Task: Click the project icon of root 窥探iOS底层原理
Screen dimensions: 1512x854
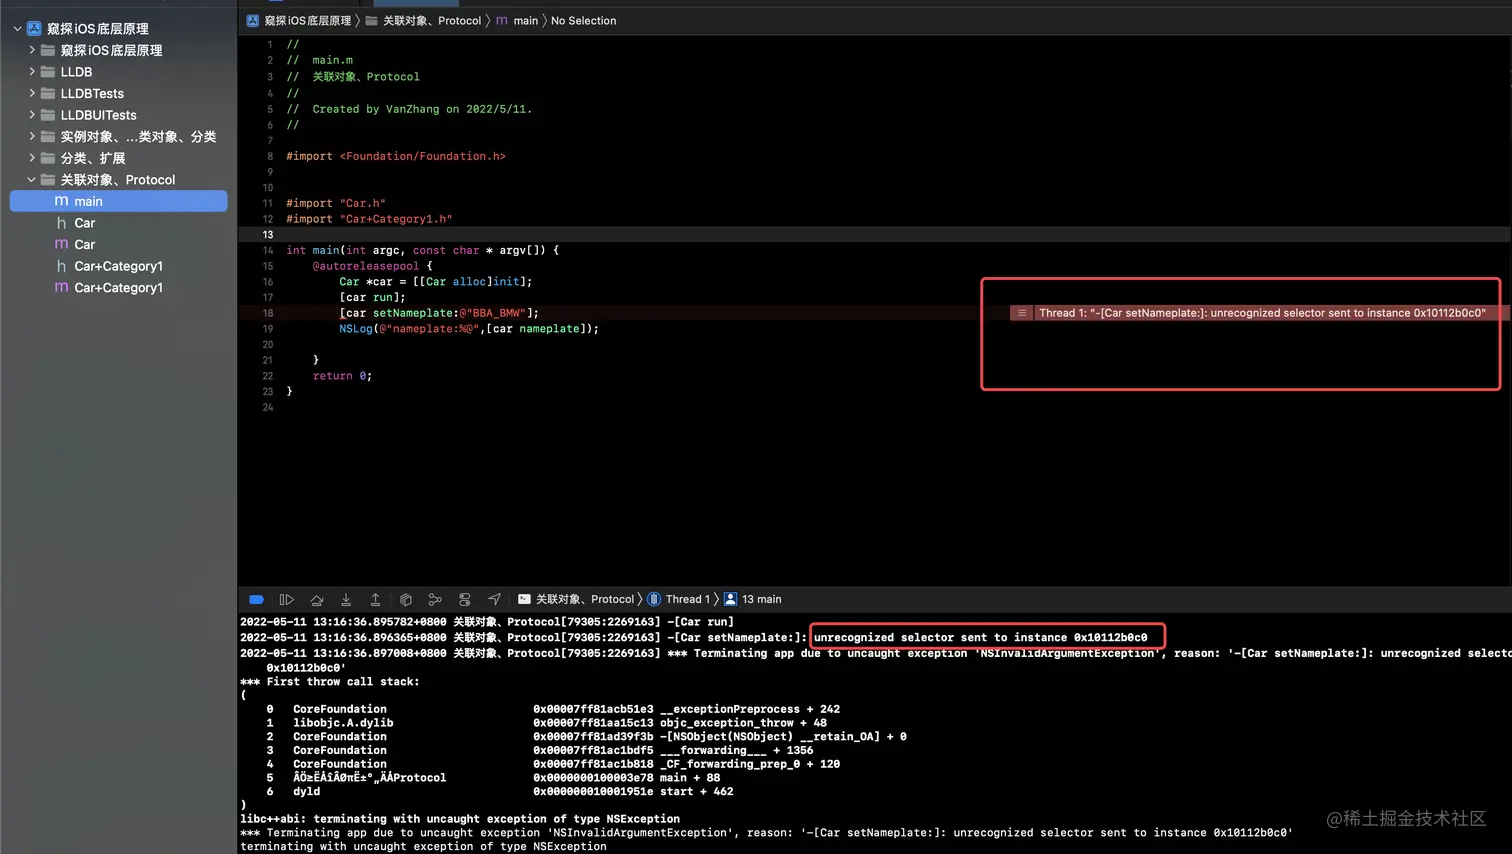Action: coord(35,29)
